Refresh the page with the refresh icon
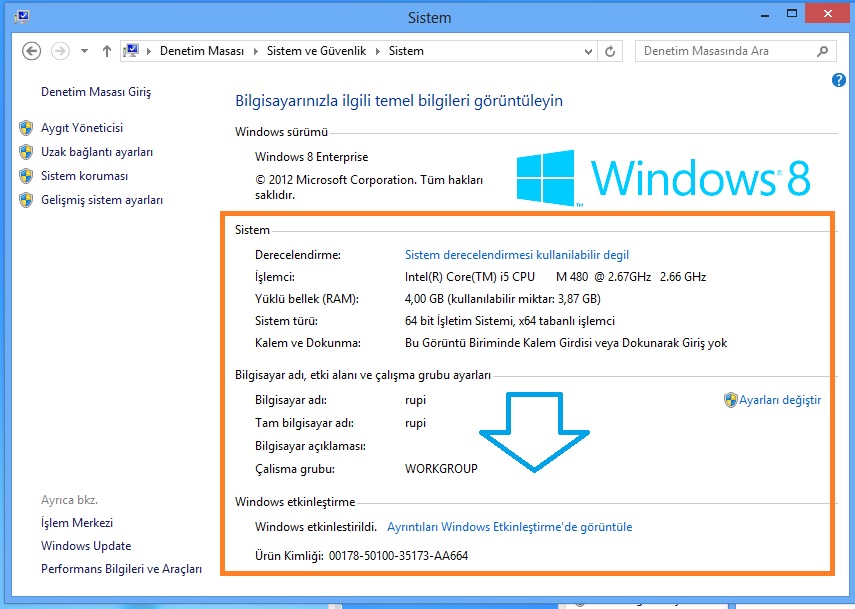This screenshot has height=609, width=855. tap(610, 51)
